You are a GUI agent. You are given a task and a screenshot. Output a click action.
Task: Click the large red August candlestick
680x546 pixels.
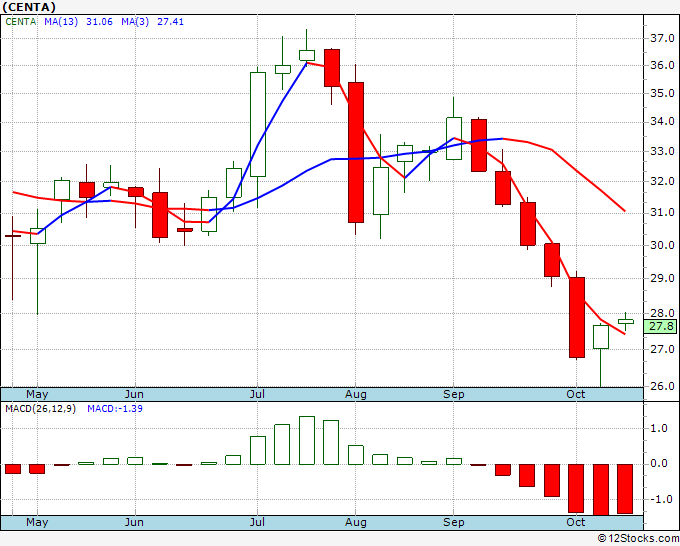coord(356,152)
